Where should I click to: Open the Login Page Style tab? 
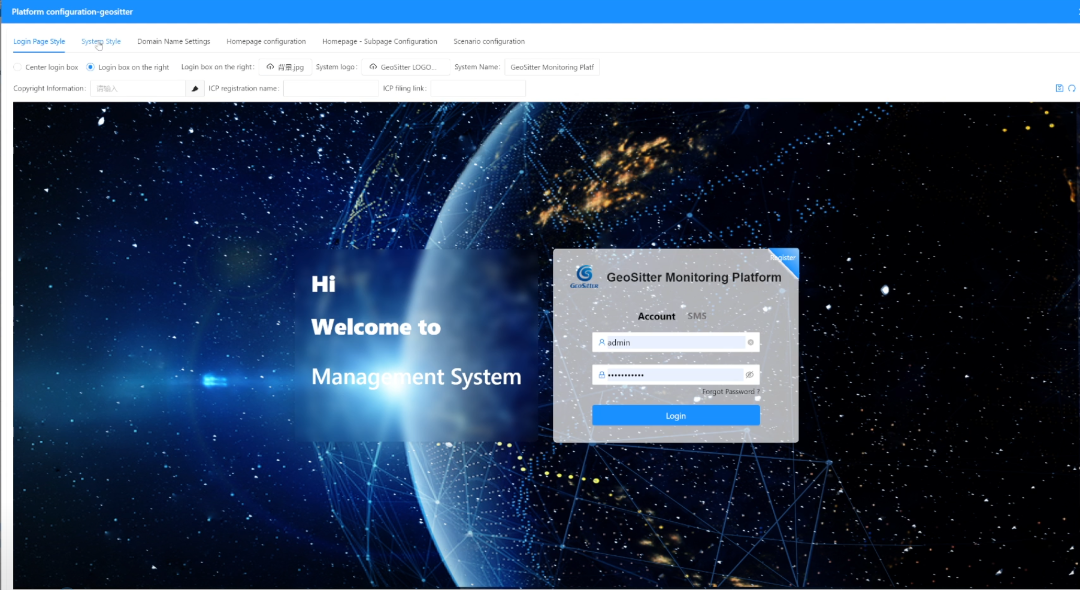(39, 41)
